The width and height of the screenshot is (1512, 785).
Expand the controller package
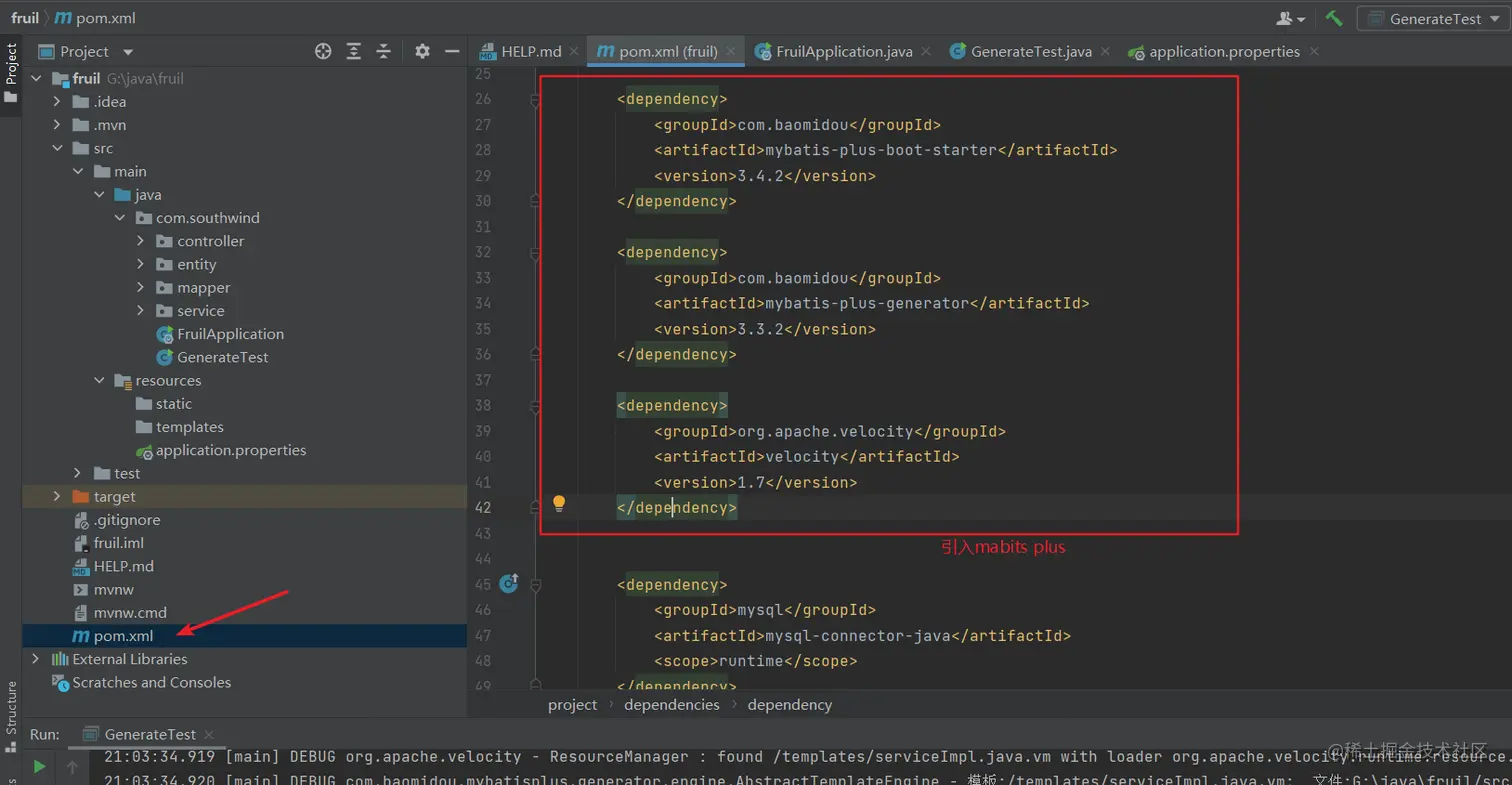141,241
